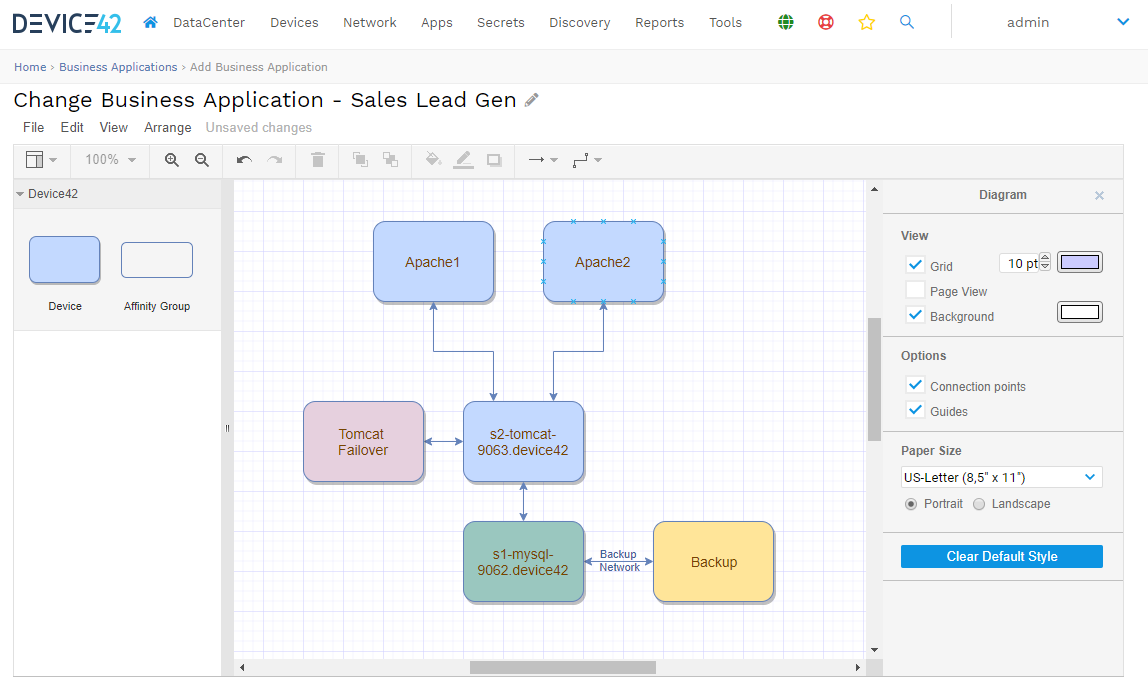Click the background color swatch
This screenshot has width=1148, height=686.
(1080, 313)
